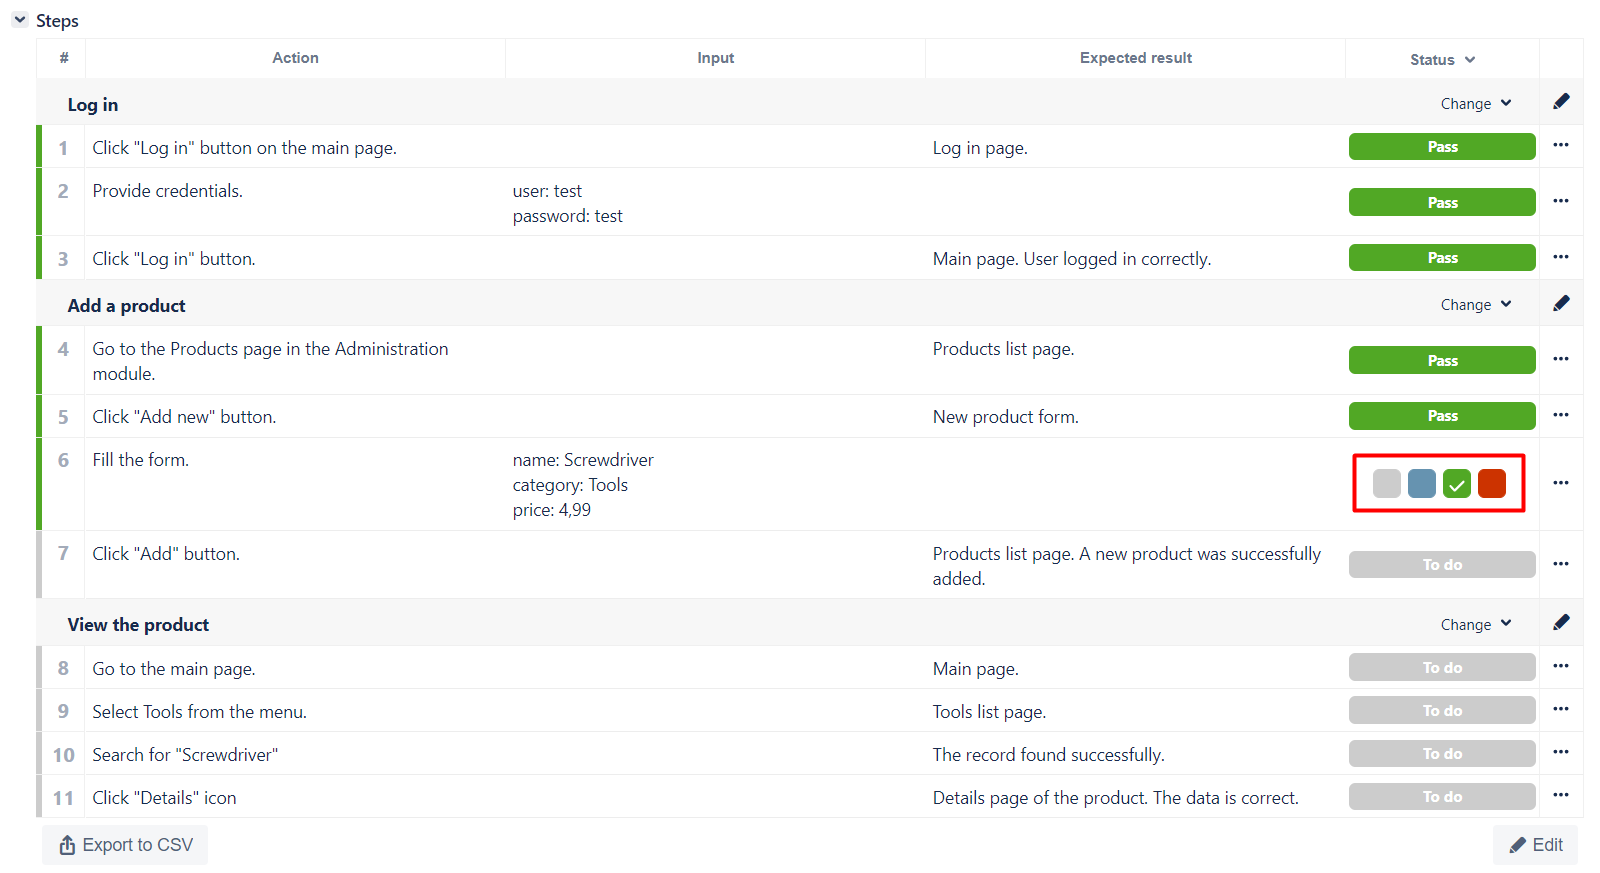
Task: Click the pencil icon for Log in group
Action: pyautogui.click(x=1561, y=102)
